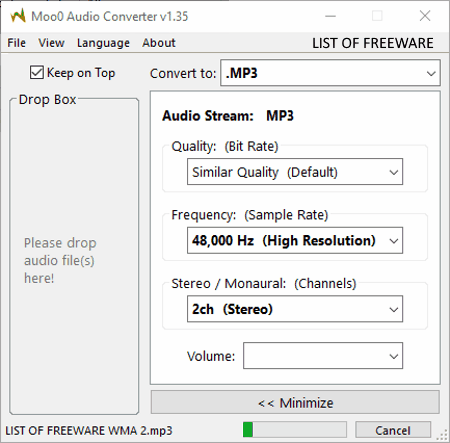Click the Moo0 Audio Converter app icon
Screen dimensions: 450x443
(18, 16)
